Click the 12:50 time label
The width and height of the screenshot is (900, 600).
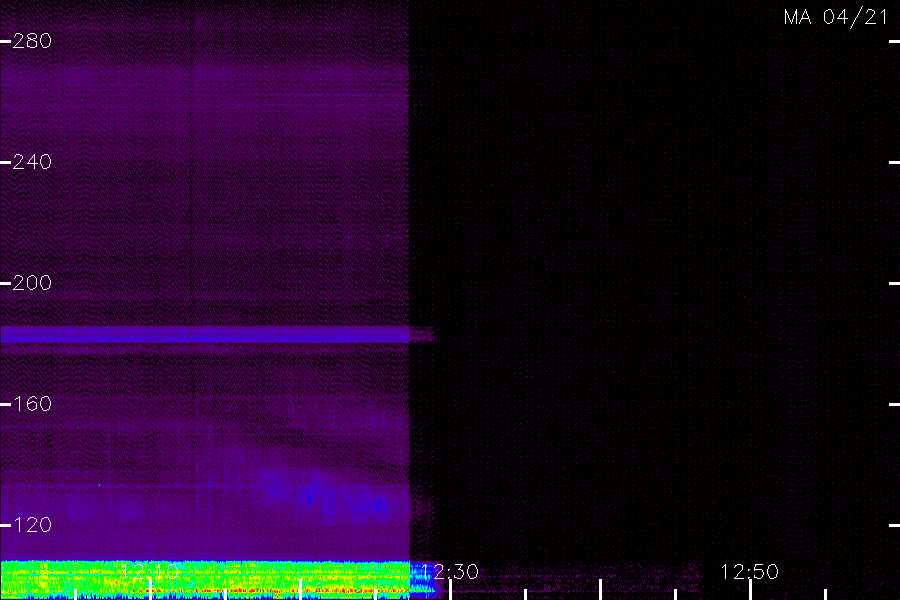point(750,572)
